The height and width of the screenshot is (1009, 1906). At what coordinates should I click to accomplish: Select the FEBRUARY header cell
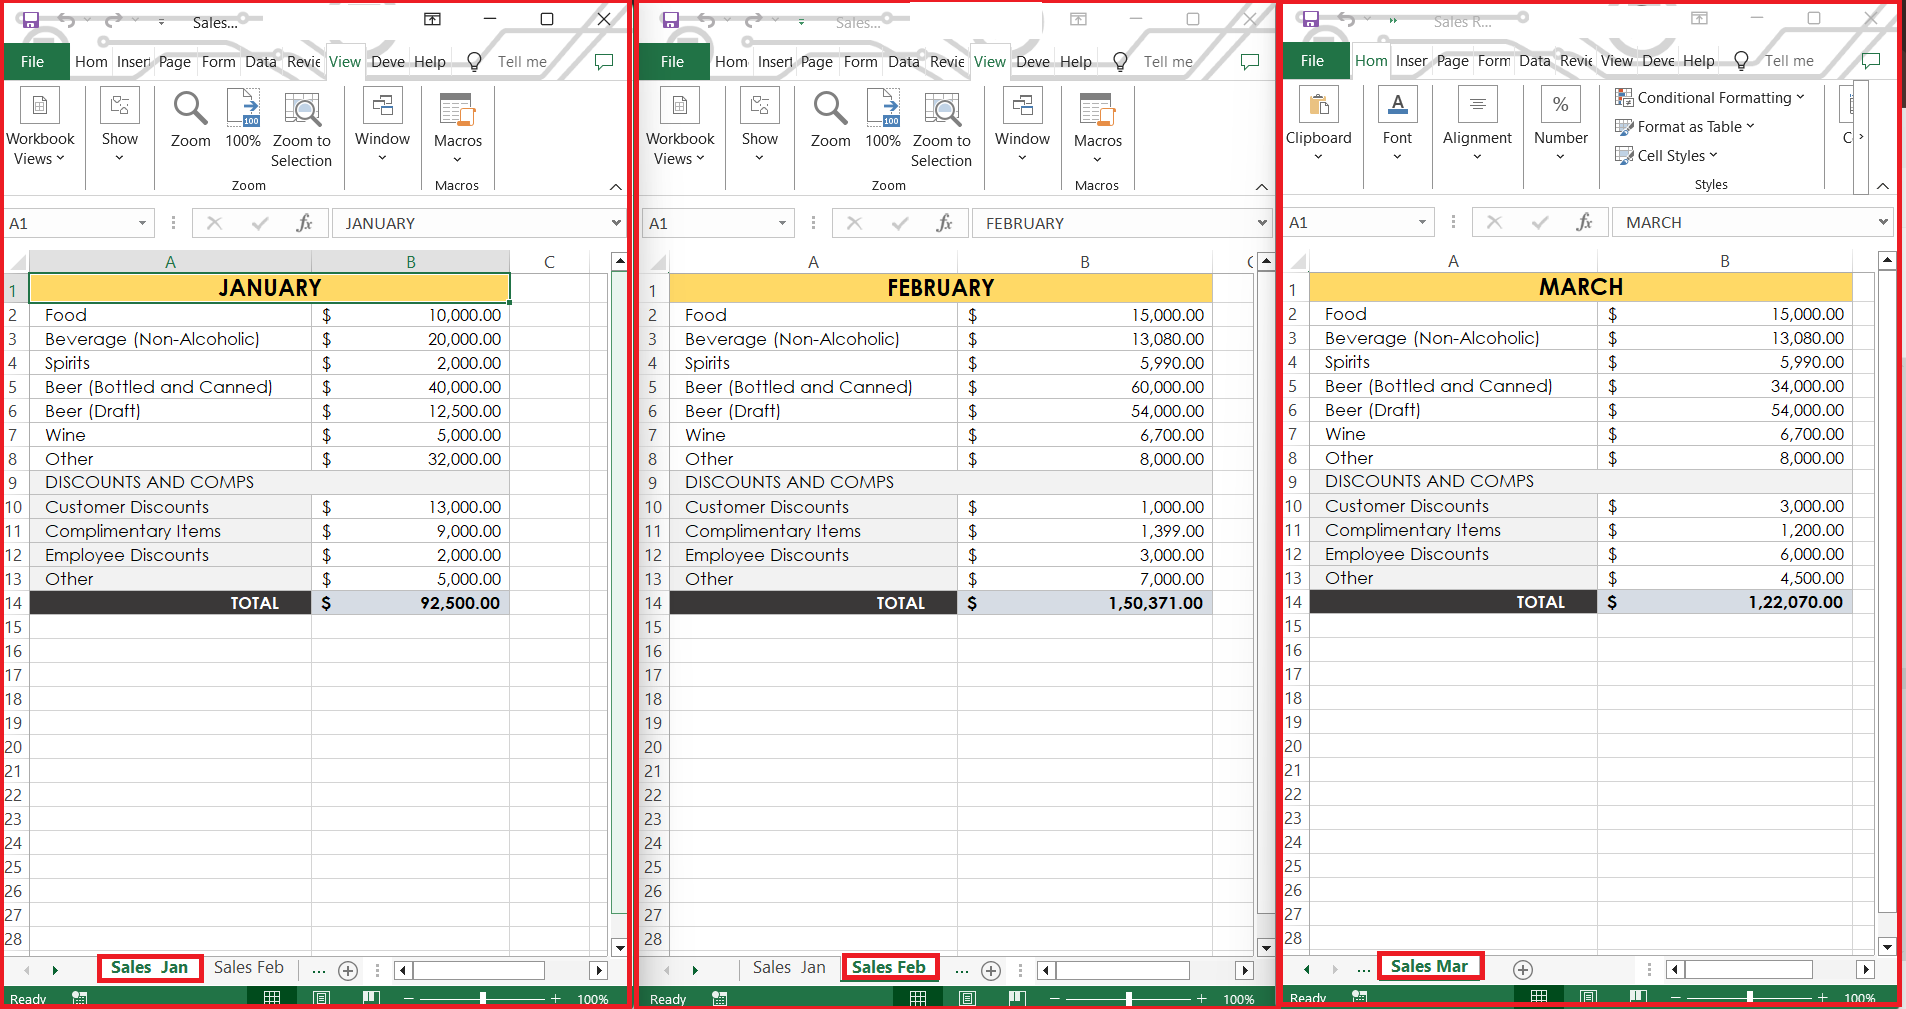coord(940,288)
